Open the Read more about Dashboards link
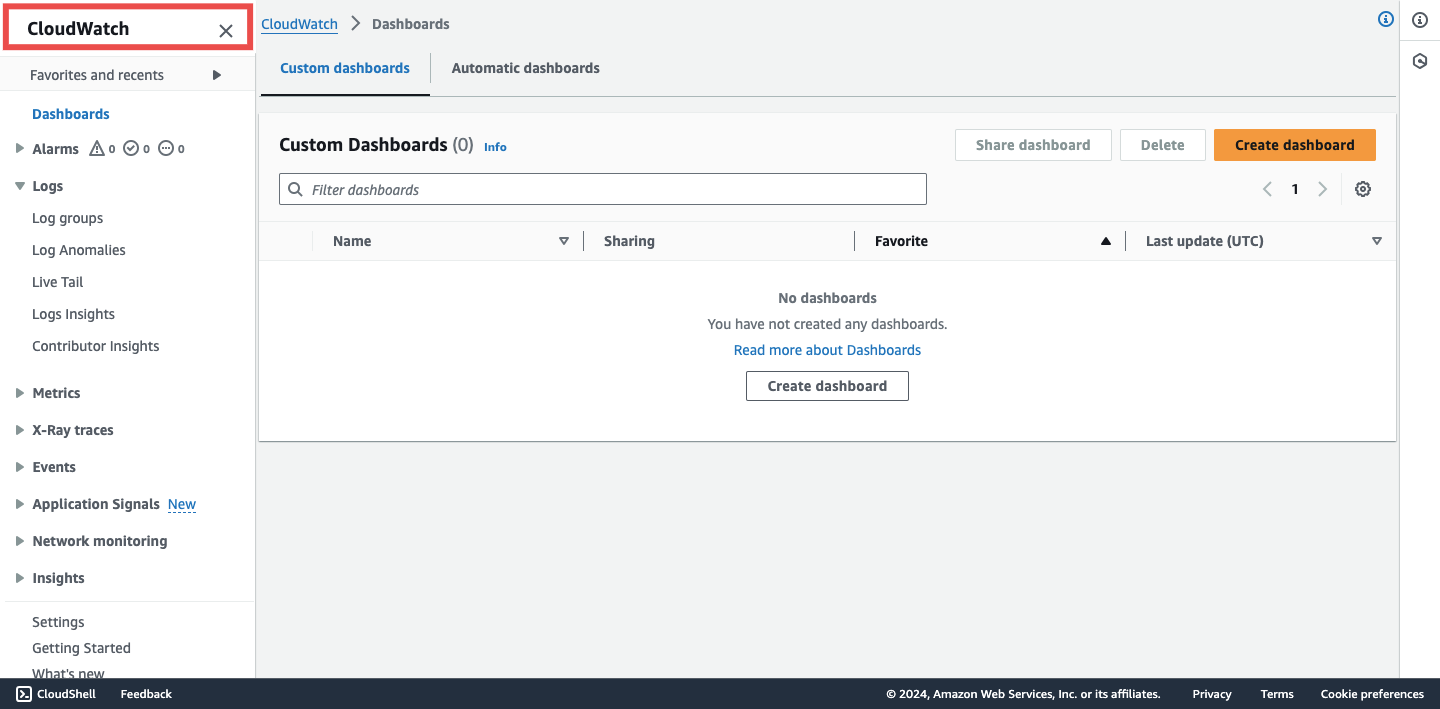The width and height of the screenshot is (1440, 709). pyautogui.click(x=827, y=349)
